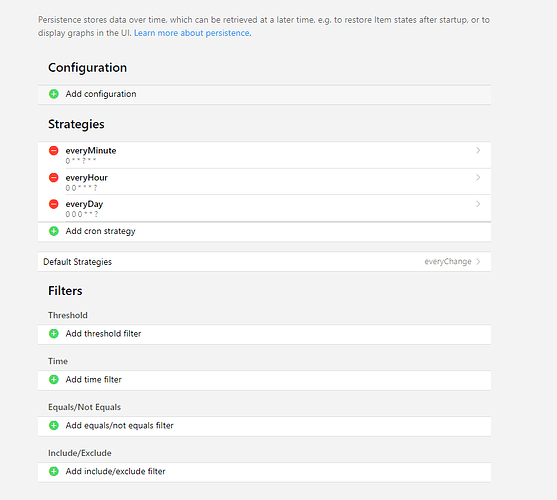This screenshot has width=557, height=500.
Task: Click green plus for equals/not equals filter
Action: coord(54,425)
